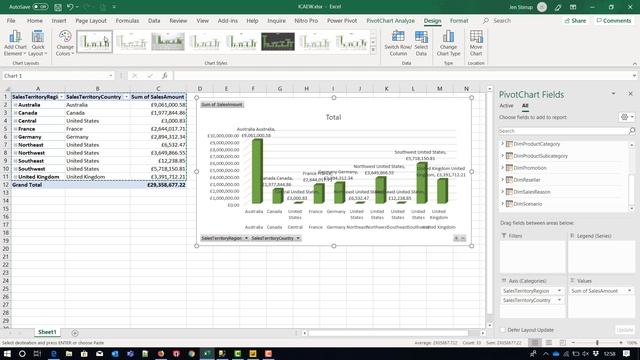The image size is (640, 360).
Task: Select the chart title Total
Action: click(333, 117)
